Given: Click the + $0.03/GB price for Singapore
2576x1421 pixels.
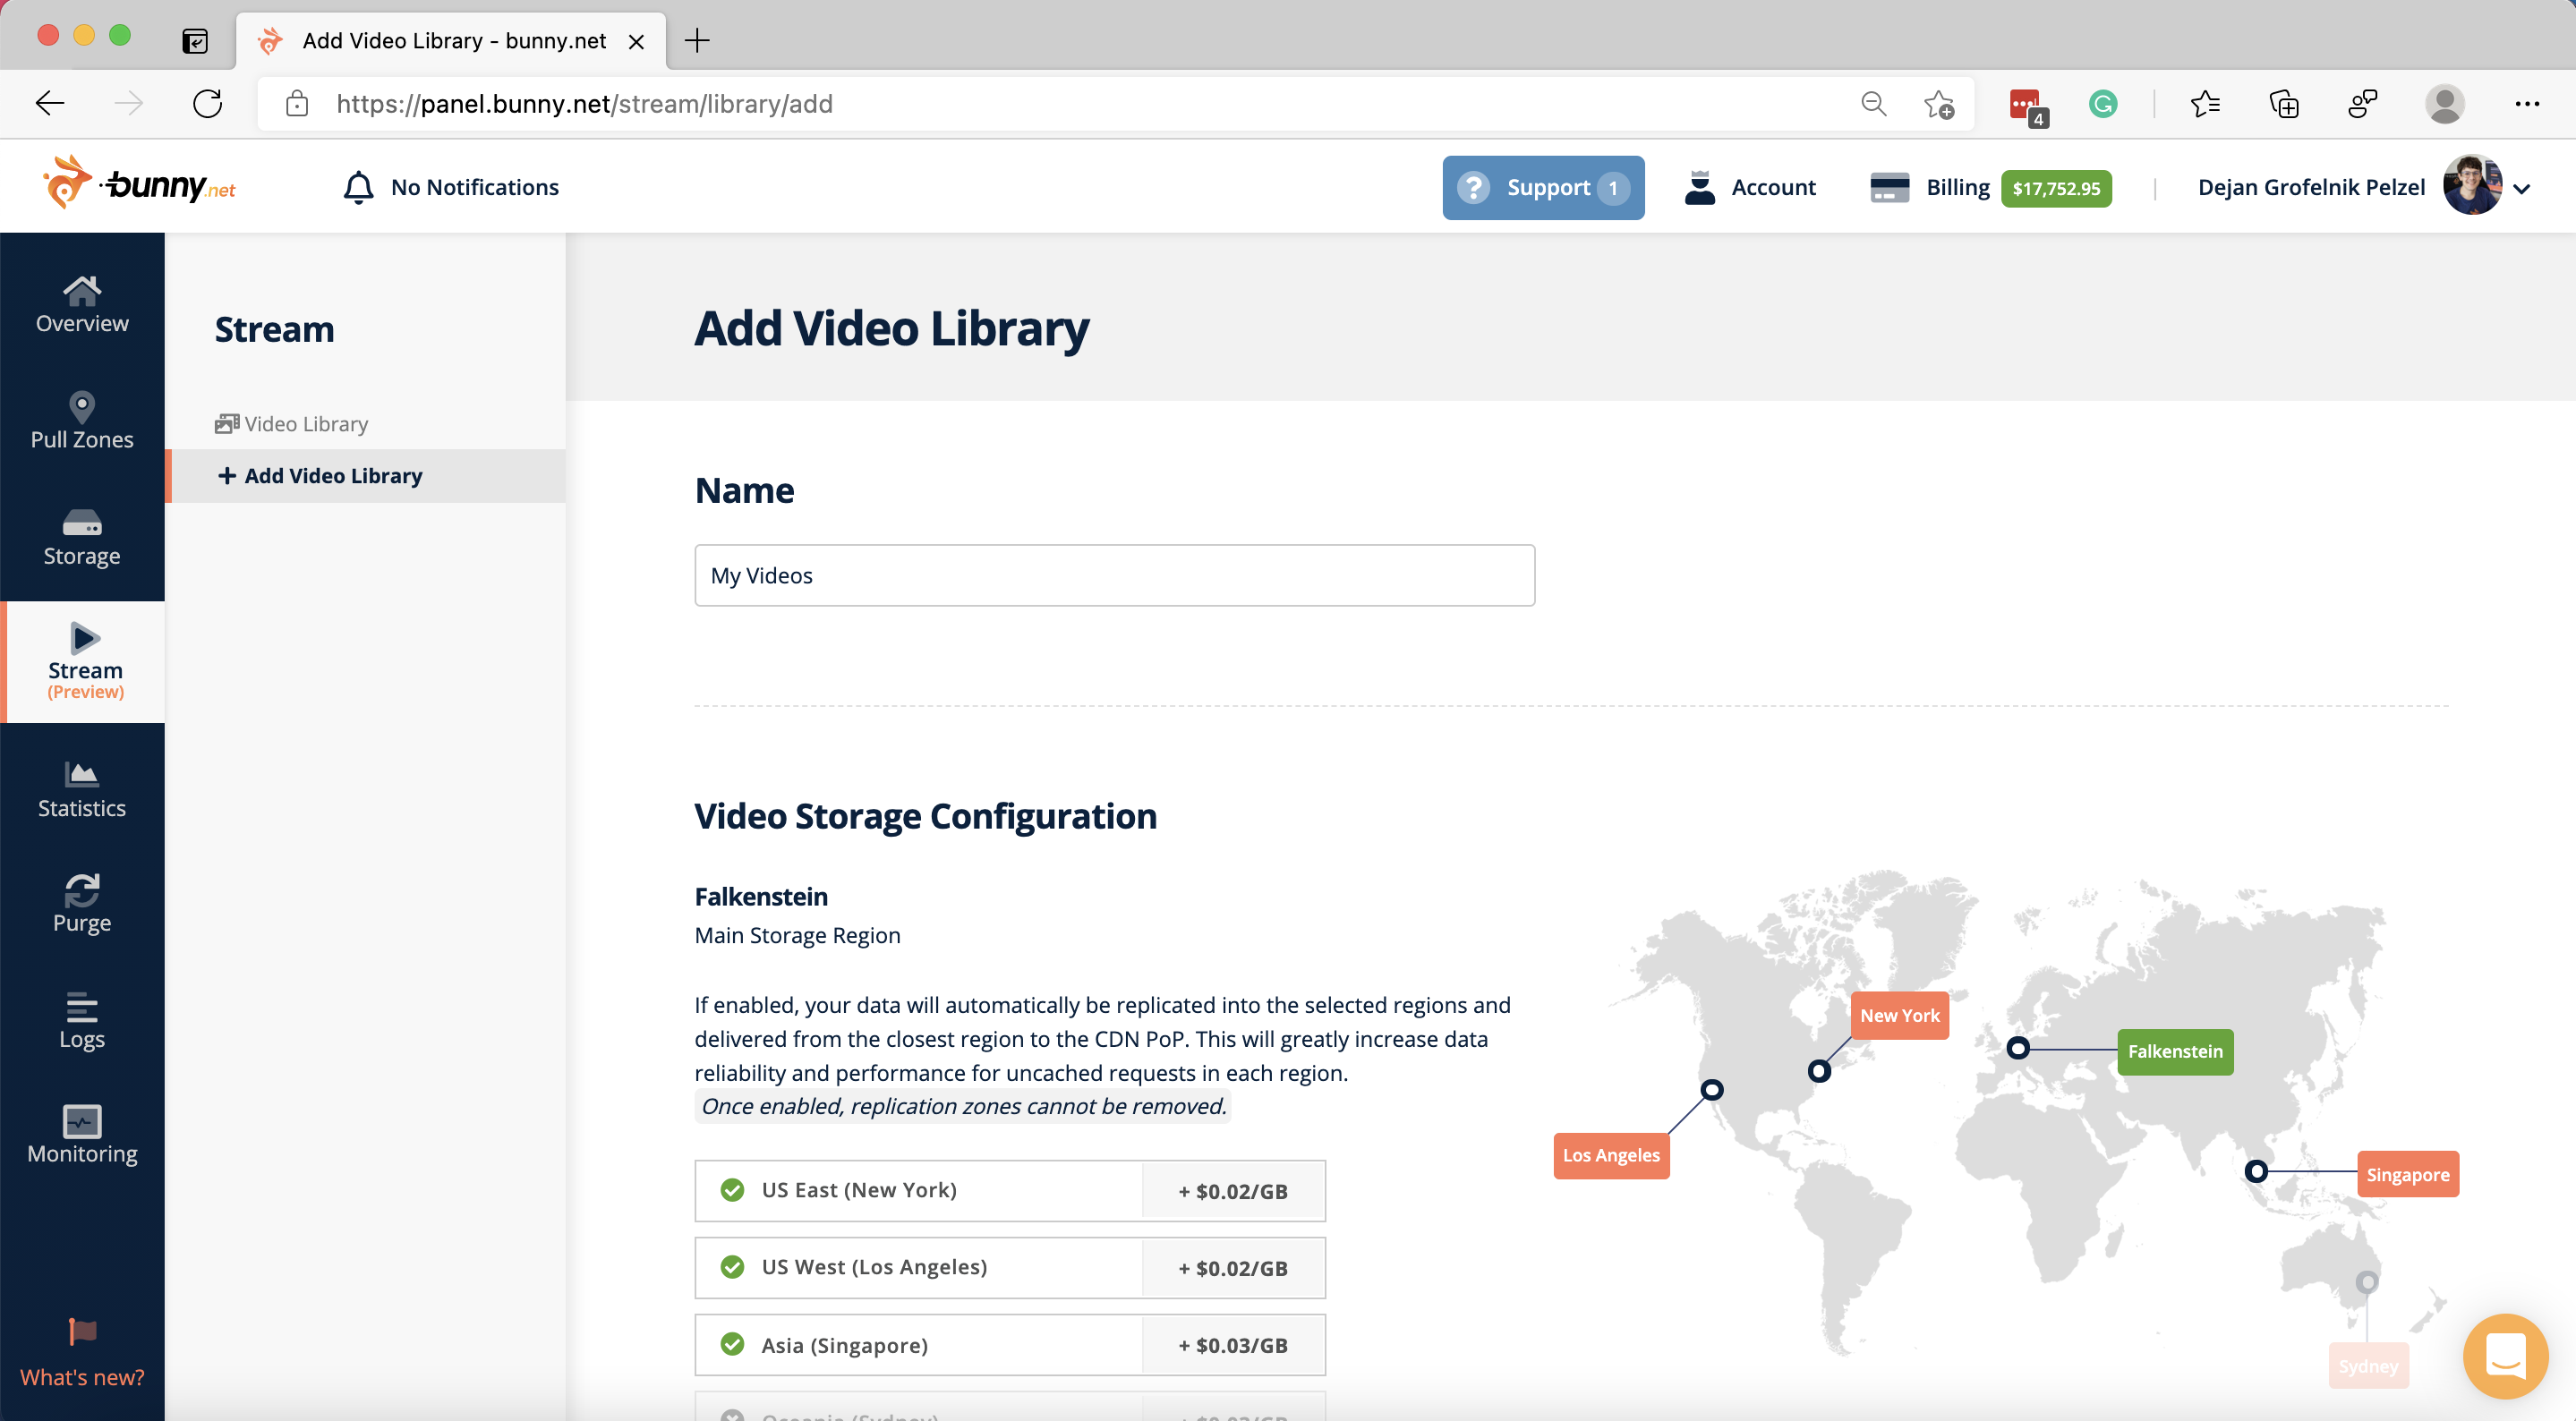Looking at the screenshot, I should (x=1233, y=1345).
